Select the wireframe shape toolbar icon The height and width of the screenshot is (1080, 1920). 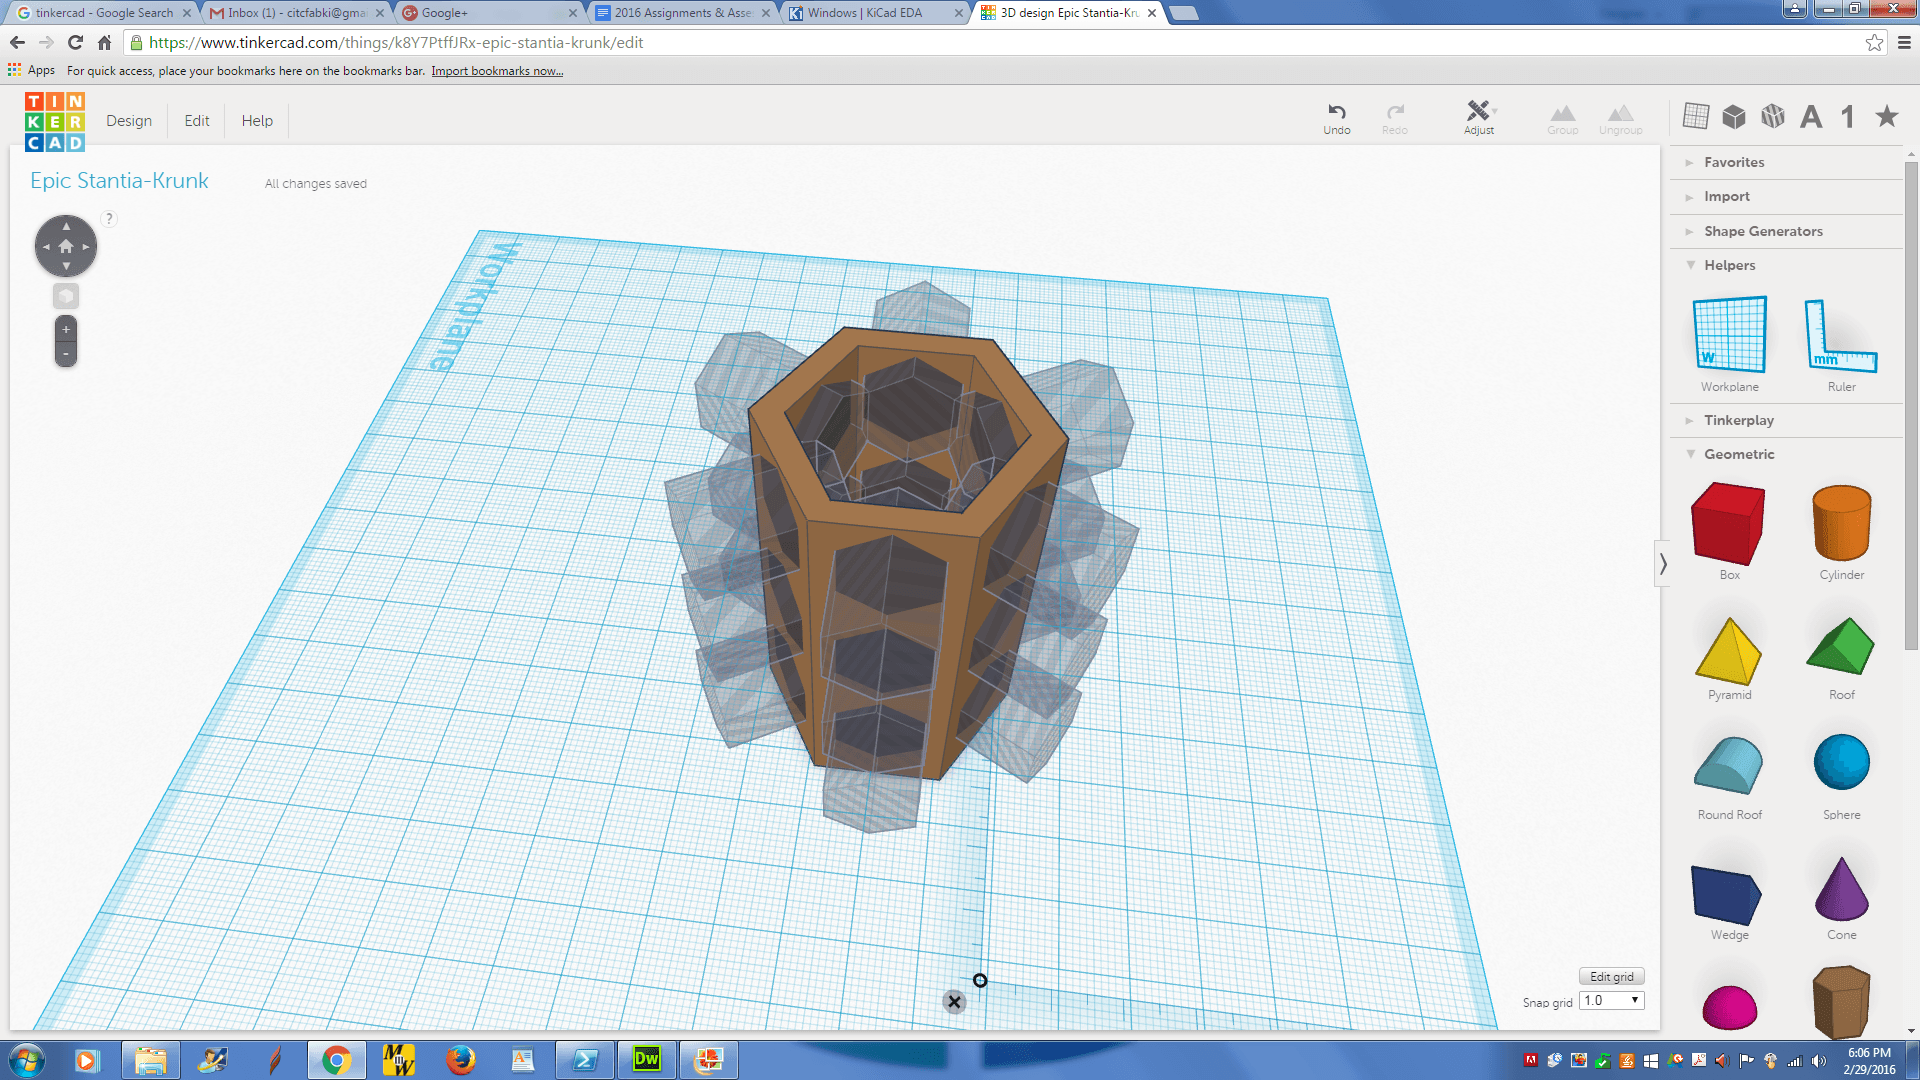[x=1773, y=116]
